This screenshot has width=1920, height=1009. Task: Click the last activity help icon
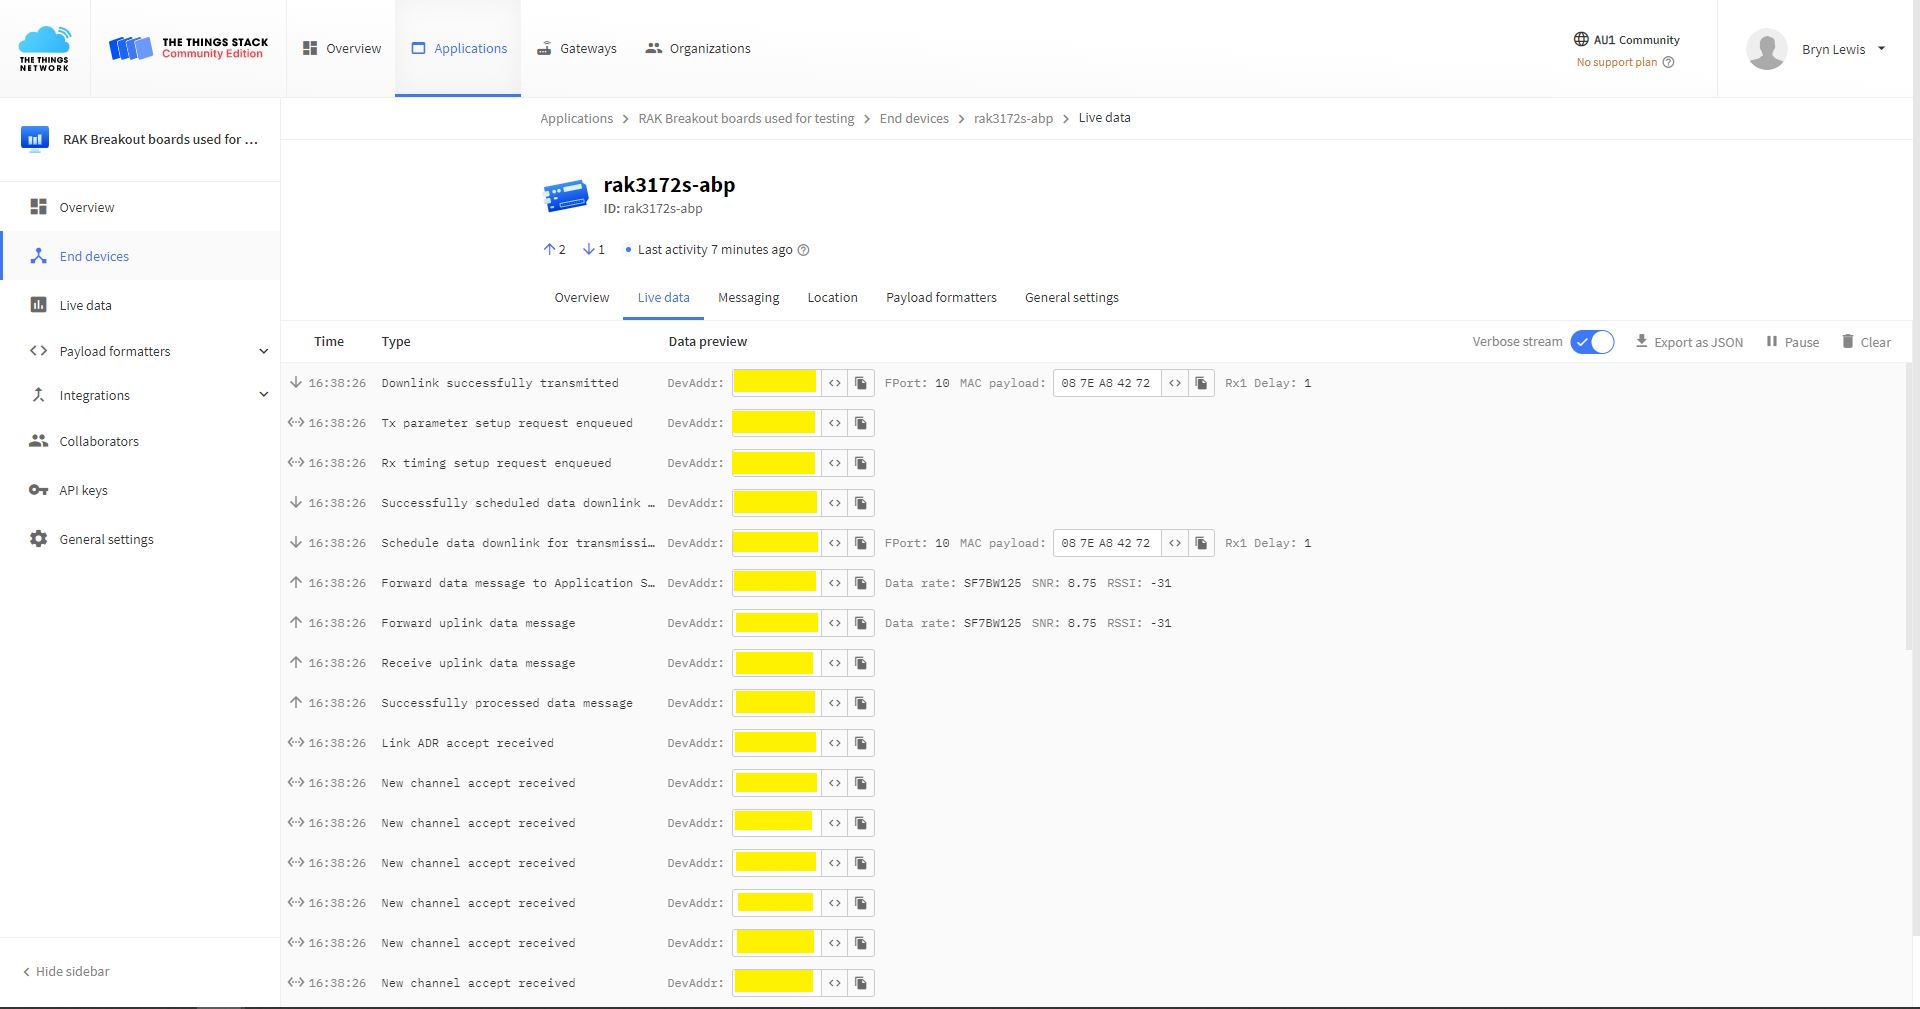point(803,250)
